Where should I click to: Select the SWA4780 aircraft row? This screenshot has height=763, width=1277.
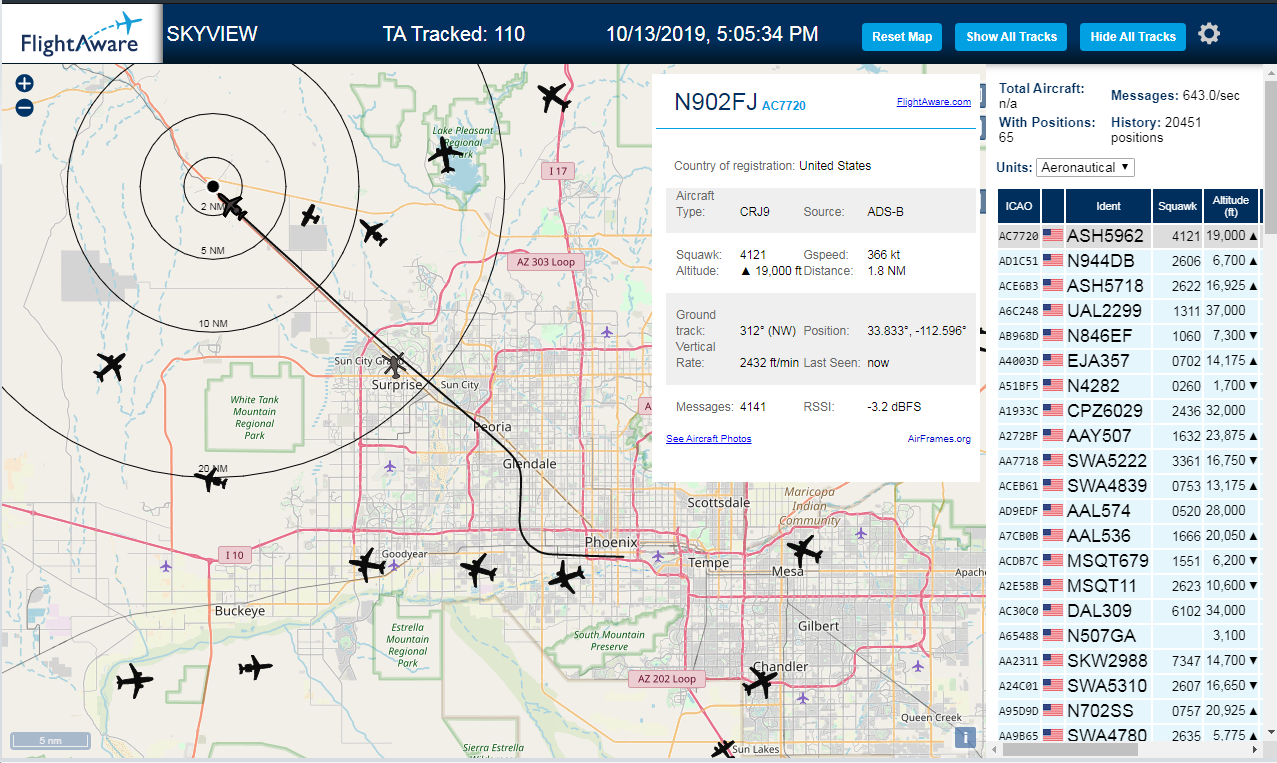[1129, 735]
